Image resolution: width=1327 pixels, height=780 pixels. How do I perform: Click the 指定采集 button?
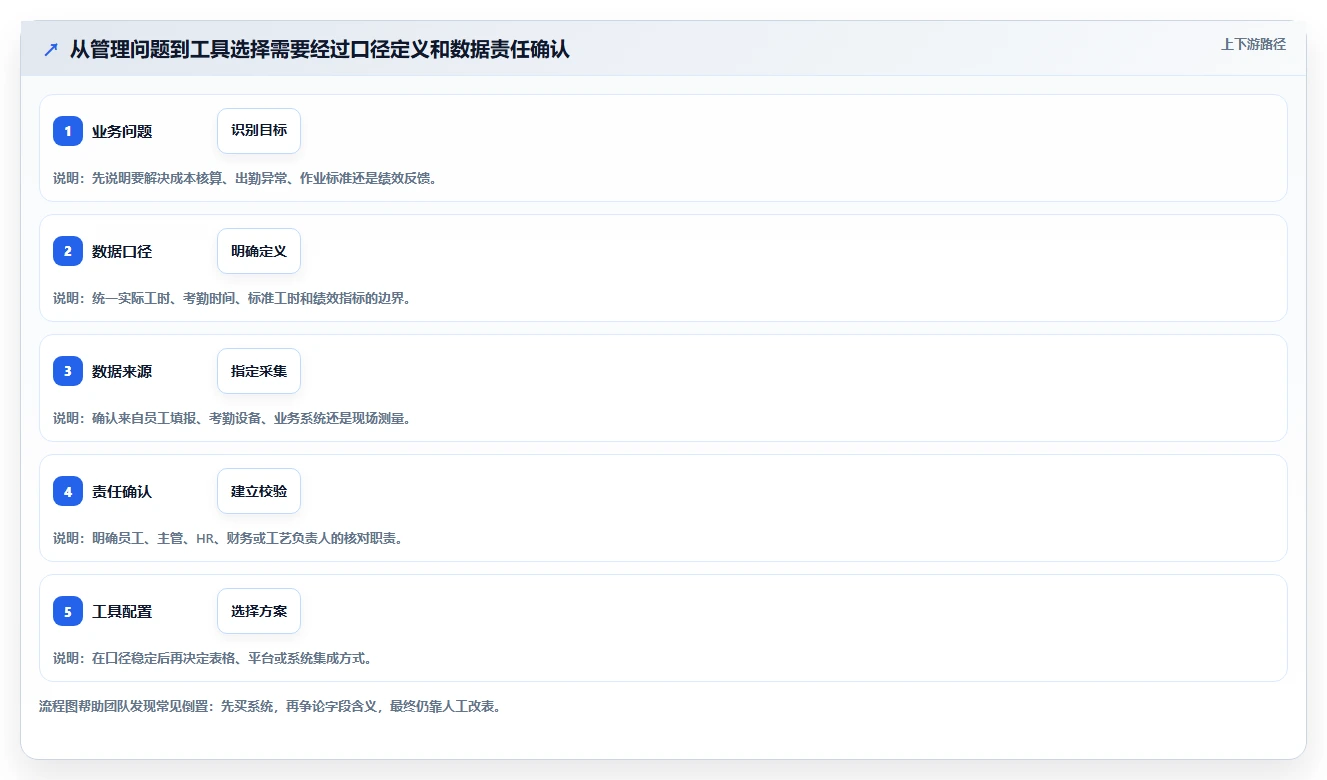click(259, 371)
